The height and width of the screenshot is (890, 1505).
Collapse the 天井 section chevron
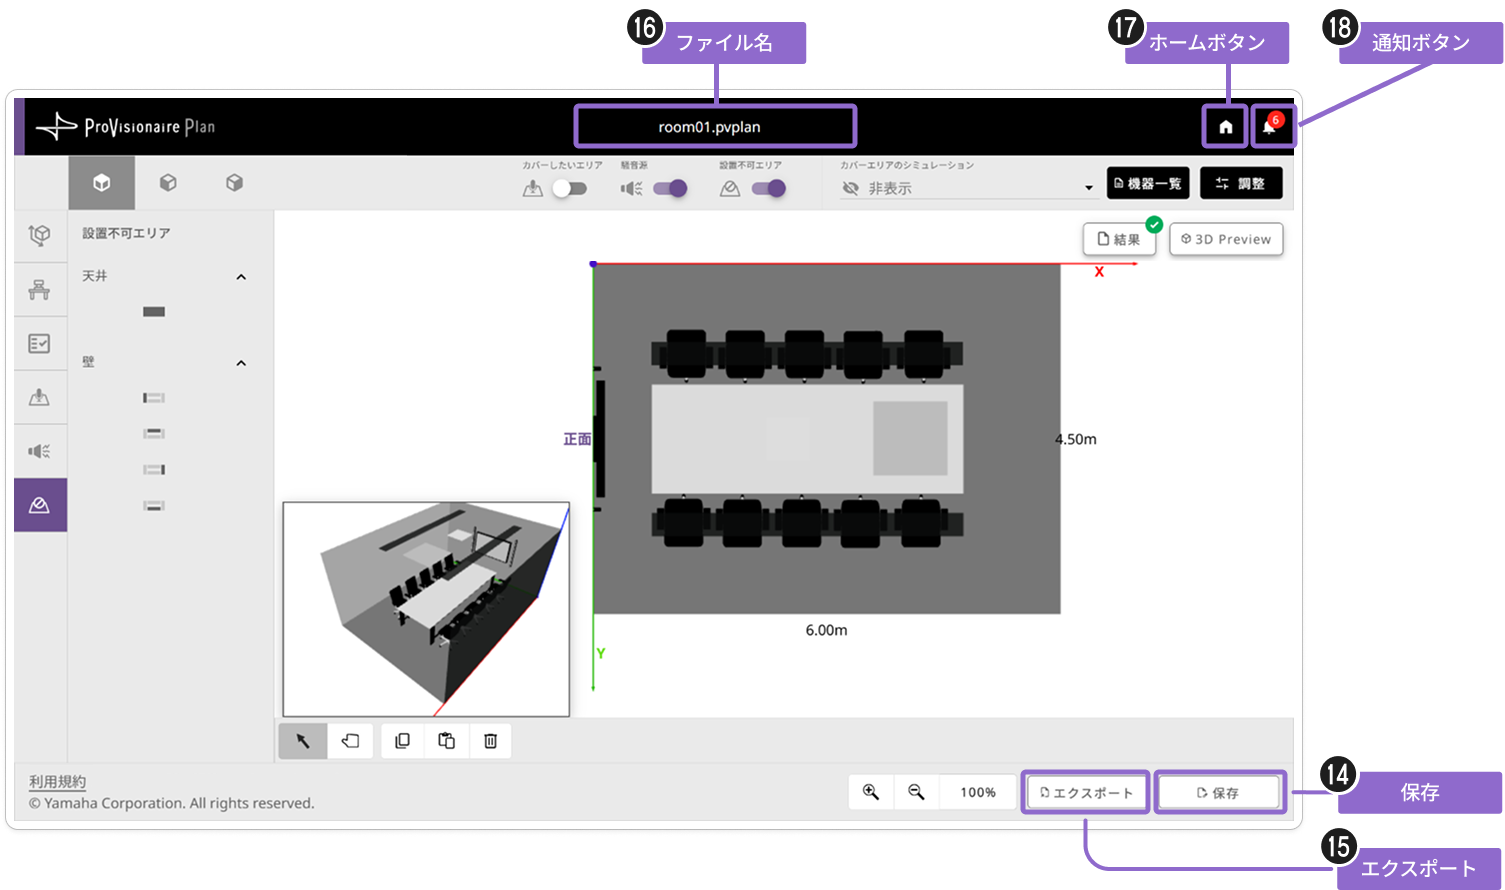pyautogui.click(x=241, y=277)
